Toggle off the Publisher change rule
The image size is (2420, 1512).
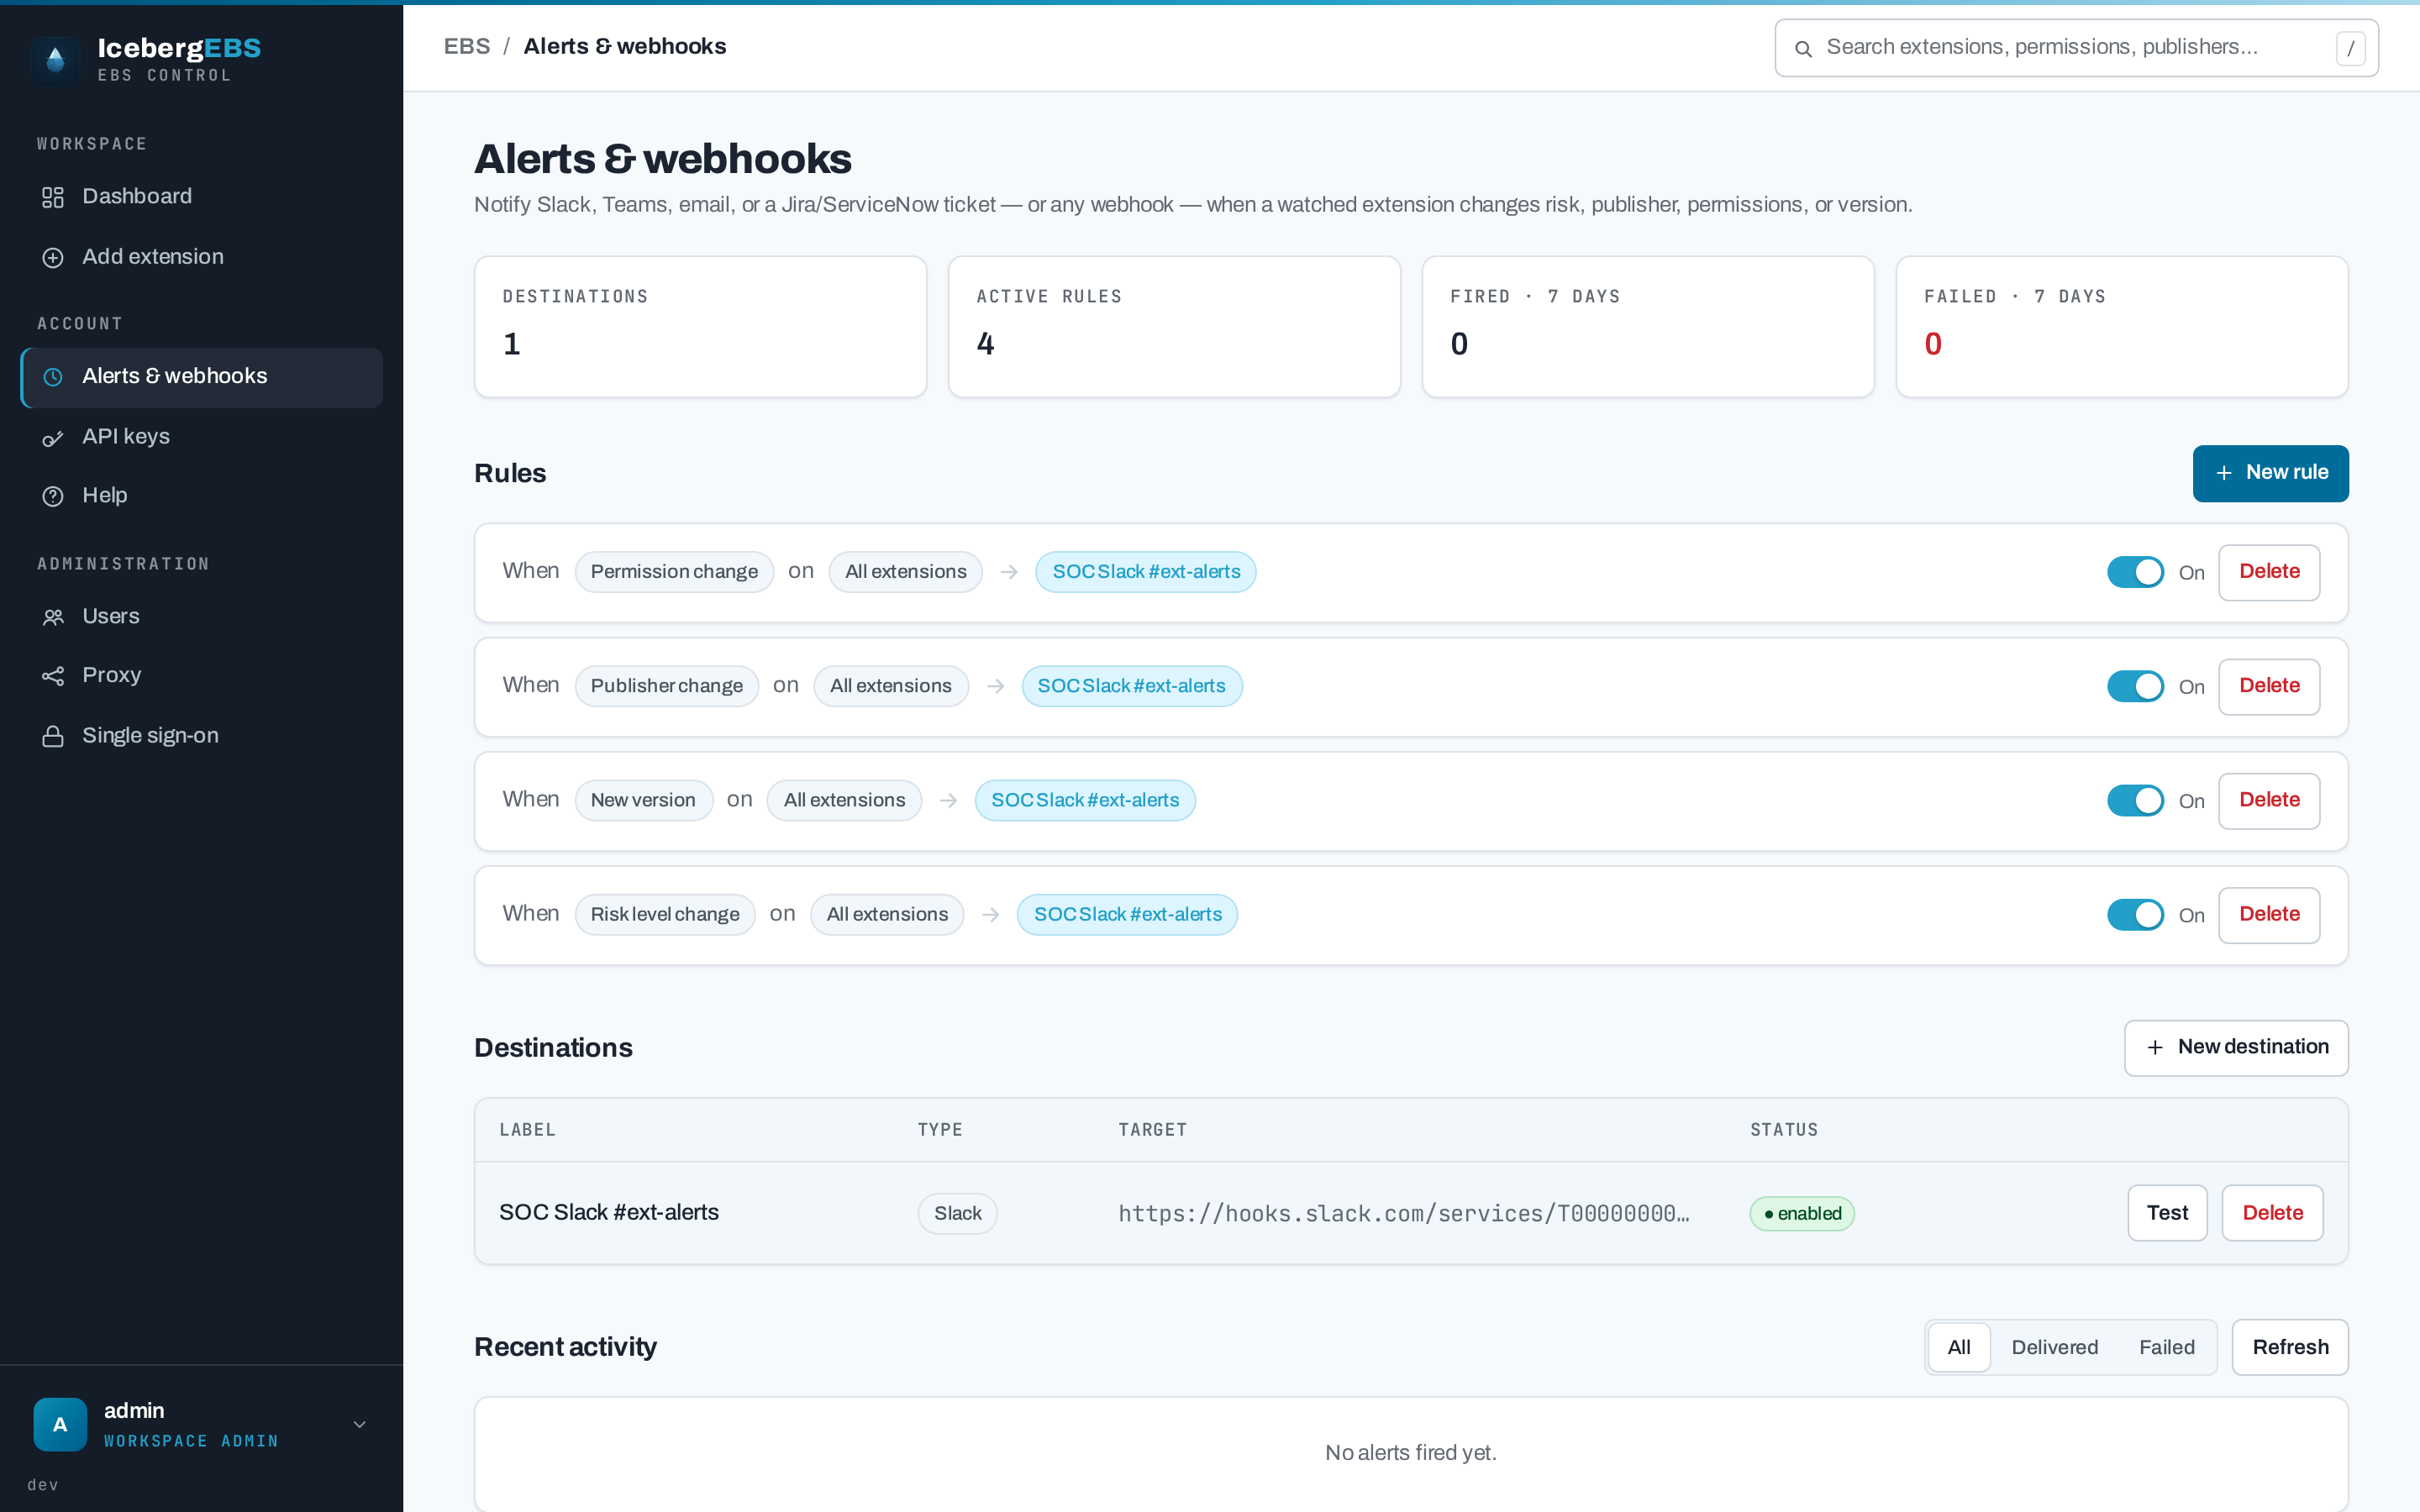click(2135, 686)
